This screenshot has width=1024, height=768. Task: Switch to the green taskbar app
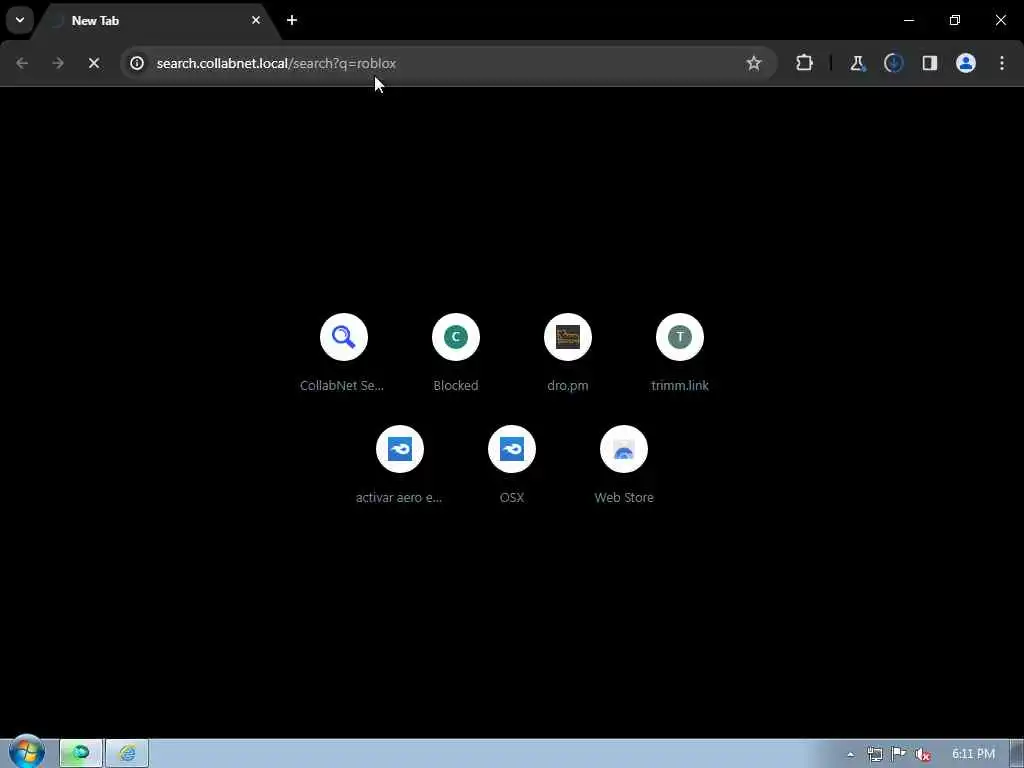click(x=81, y=754)
